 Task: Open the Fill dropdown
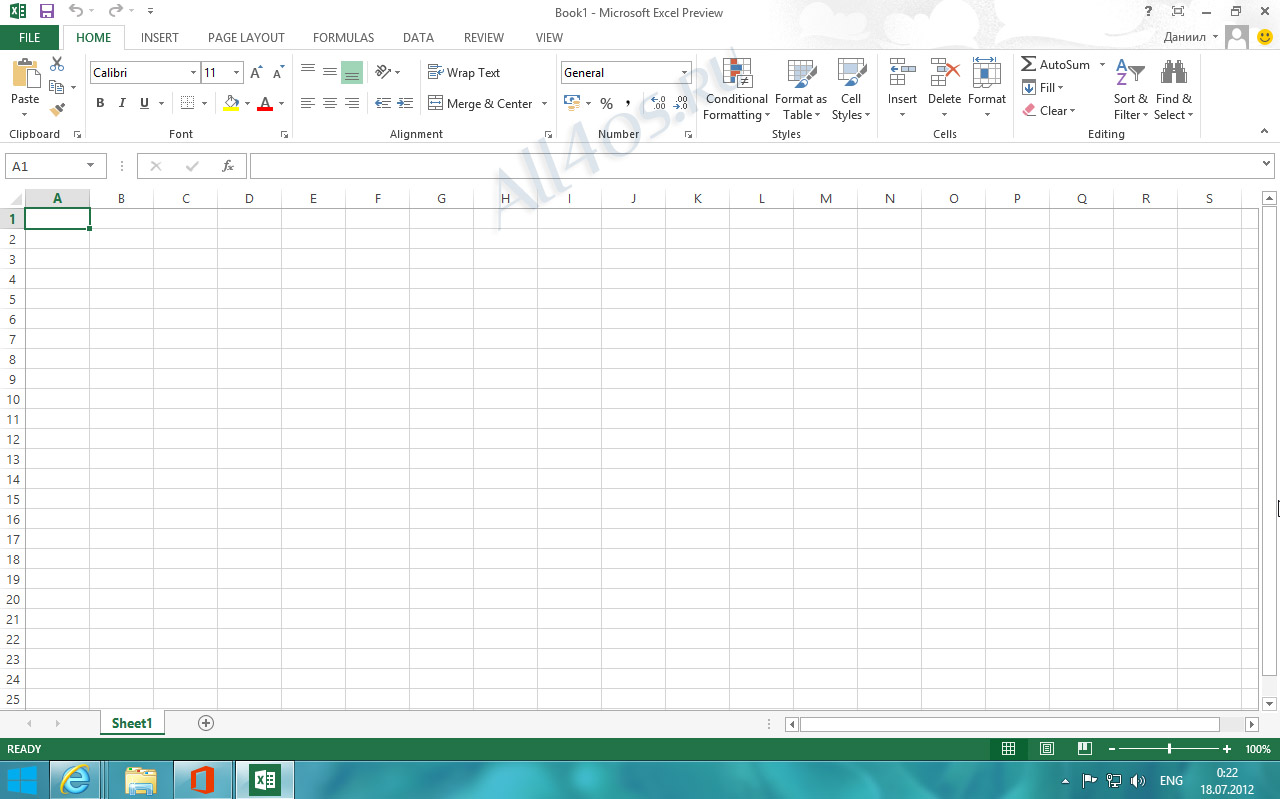coord(1043,87)
